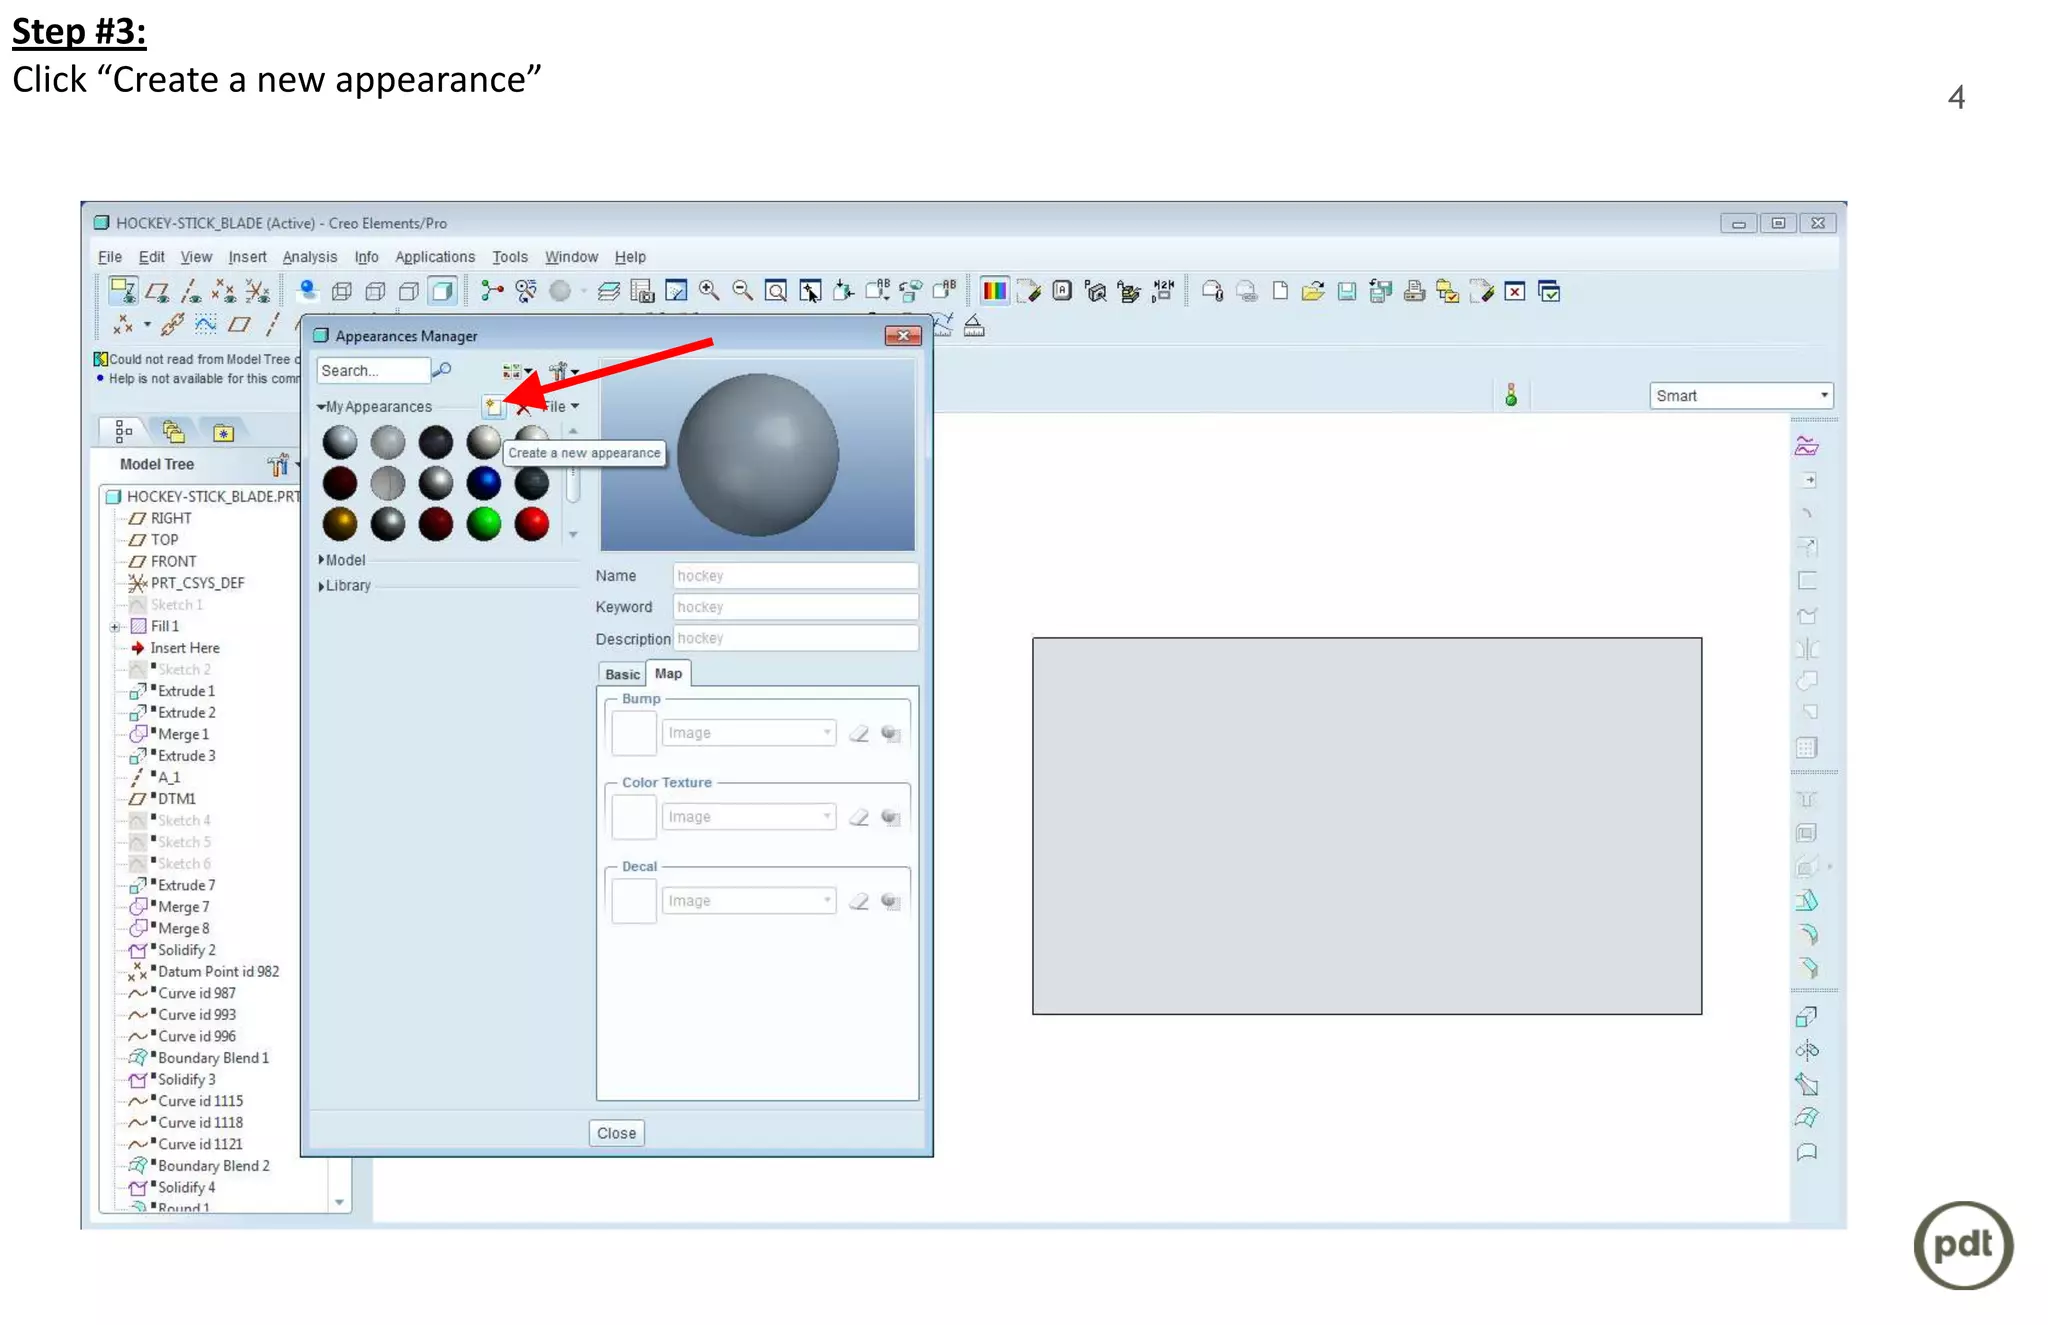
Task: Click the Create a new appearance icon
Action: 494,407
